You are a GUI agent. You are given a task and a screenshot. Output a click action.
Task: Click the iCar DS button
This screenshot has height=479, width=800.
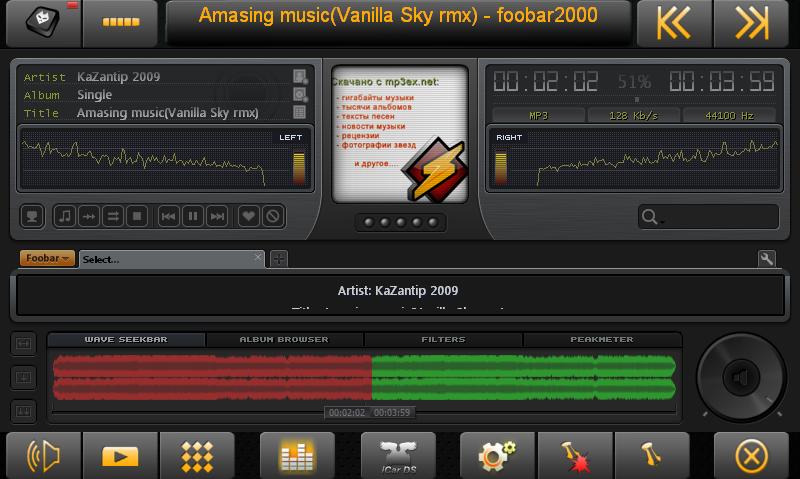tap(398, 455)
